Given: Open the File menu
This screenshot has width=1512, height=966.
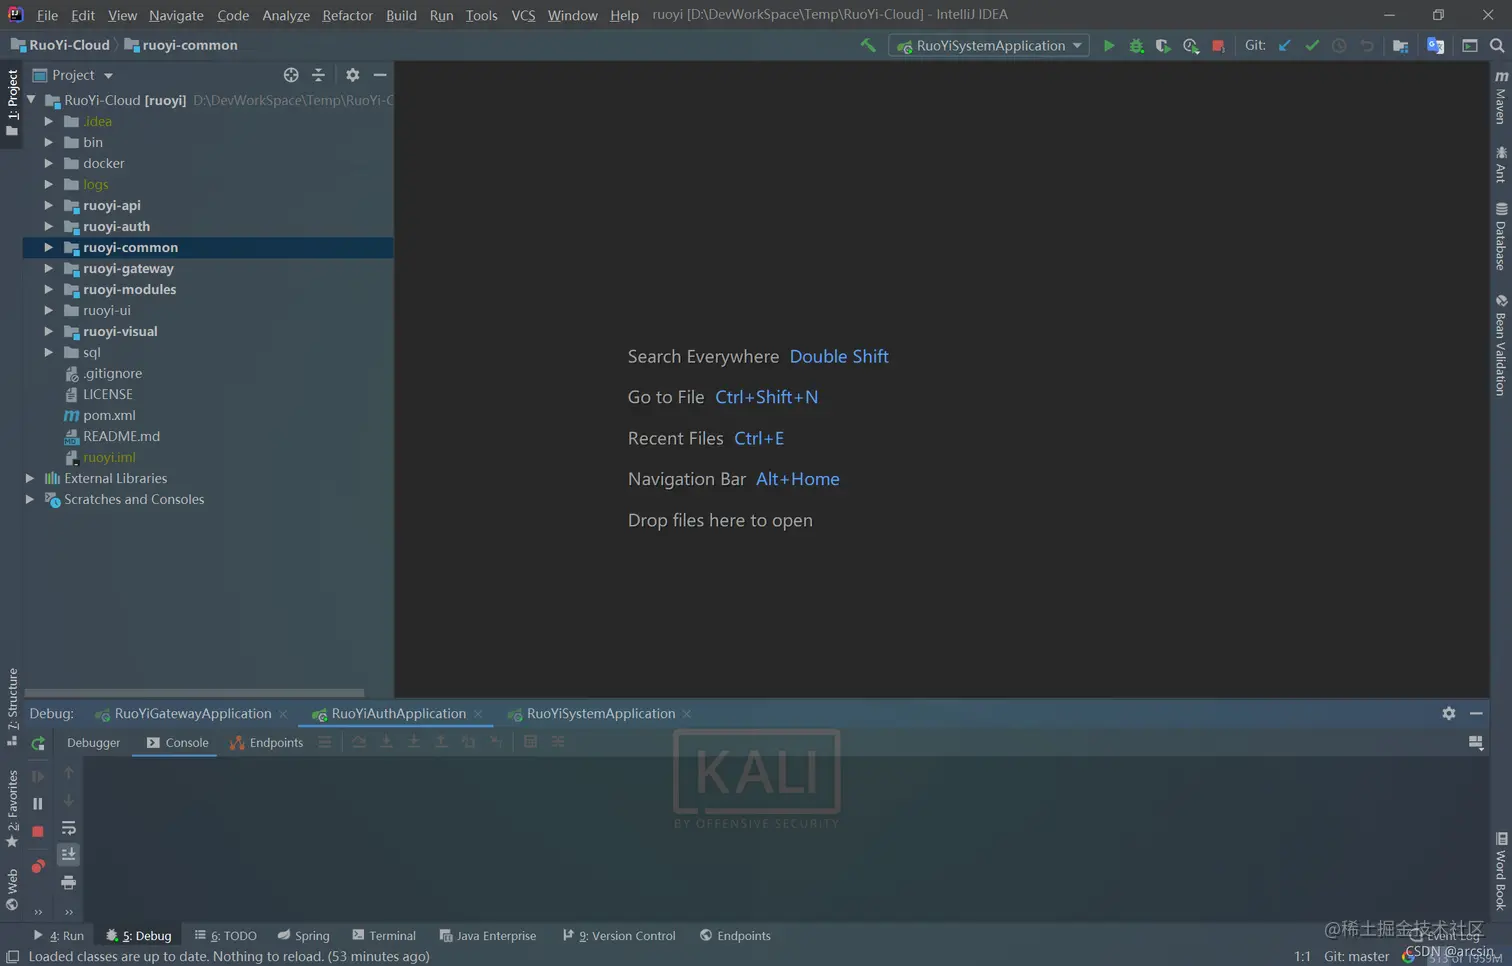Looking at the screenshot, I should pyautogui.click(x=47, y=15).
